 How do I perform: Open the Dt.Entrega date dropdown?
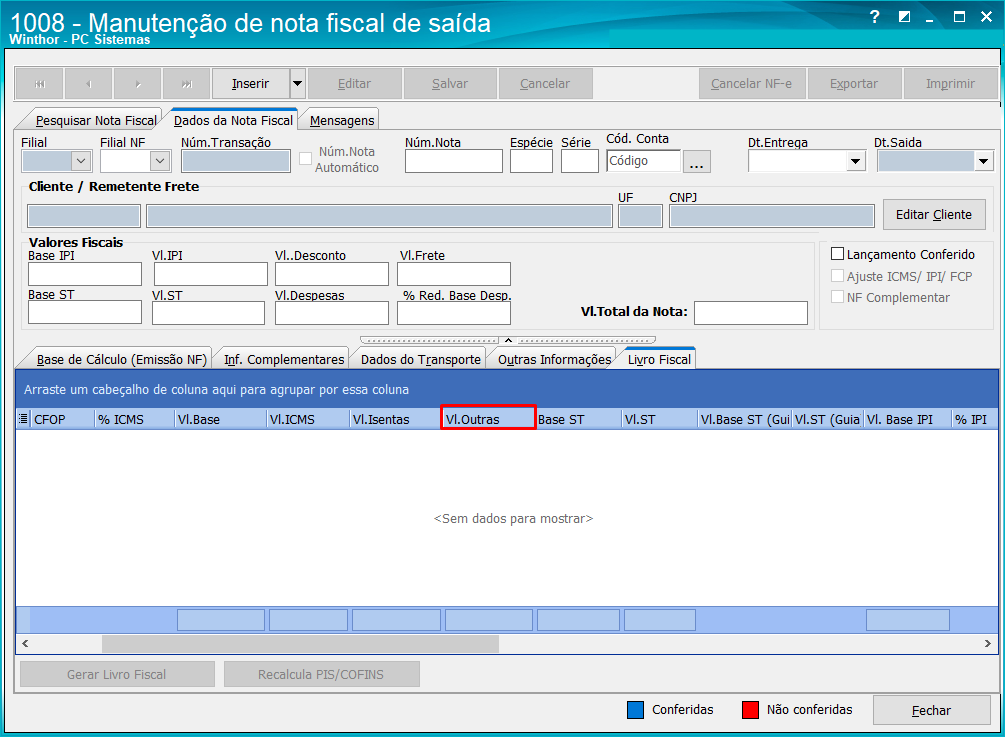pyautogui.click(x=856, y=161)
